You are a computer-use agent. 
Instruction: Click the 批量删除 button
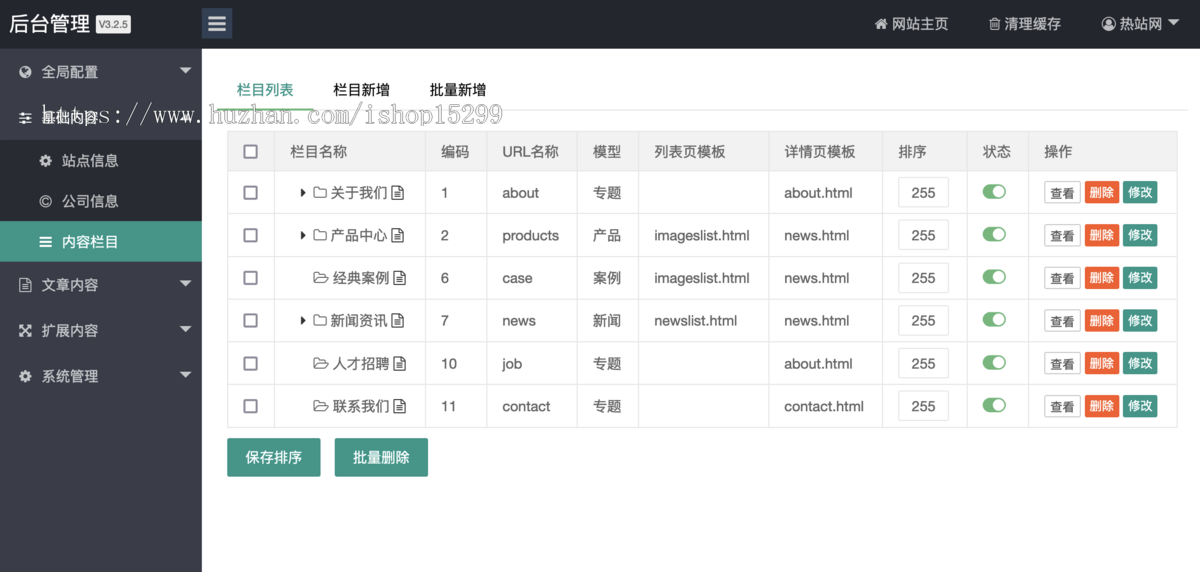pyautogui.click(x=381, y=457)
